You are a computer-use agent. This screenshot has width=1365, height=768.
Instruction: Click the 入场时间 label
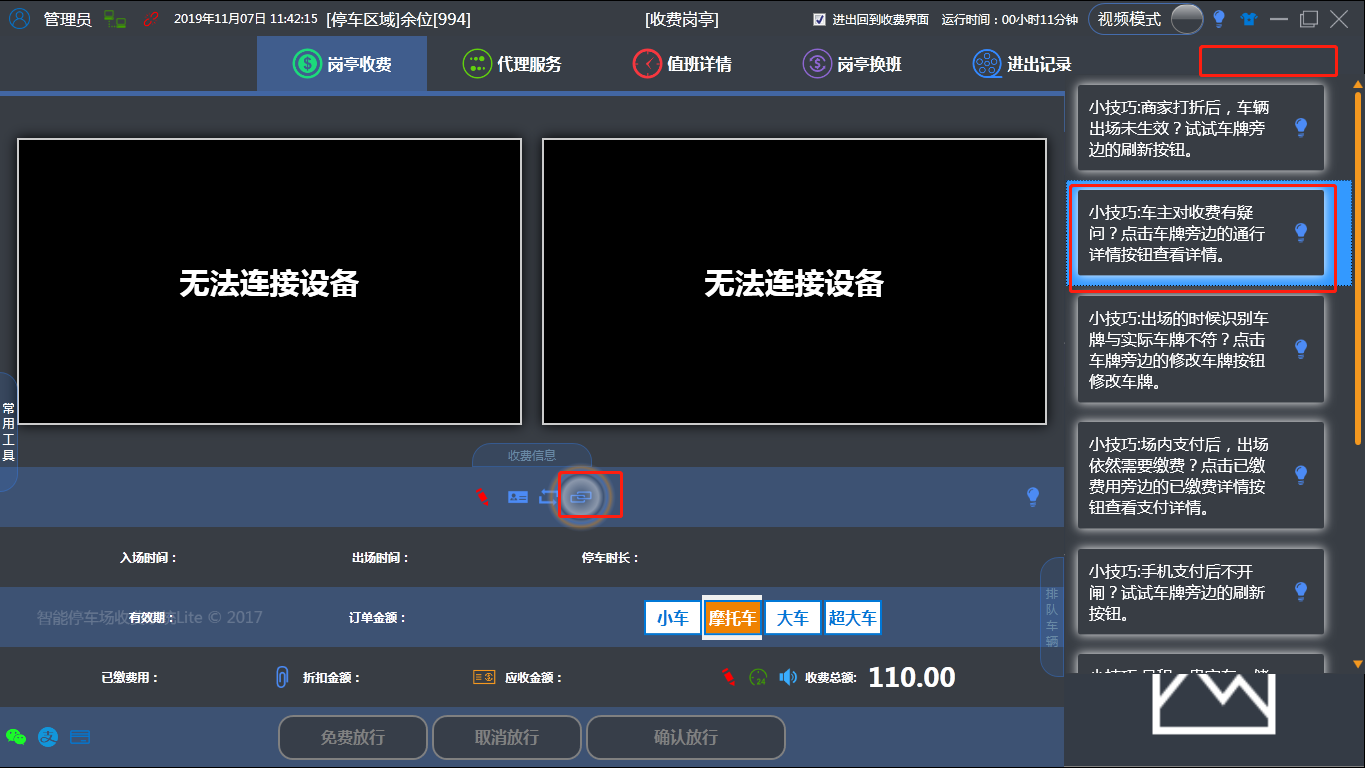pyautogui.click(x=148, y=558)
